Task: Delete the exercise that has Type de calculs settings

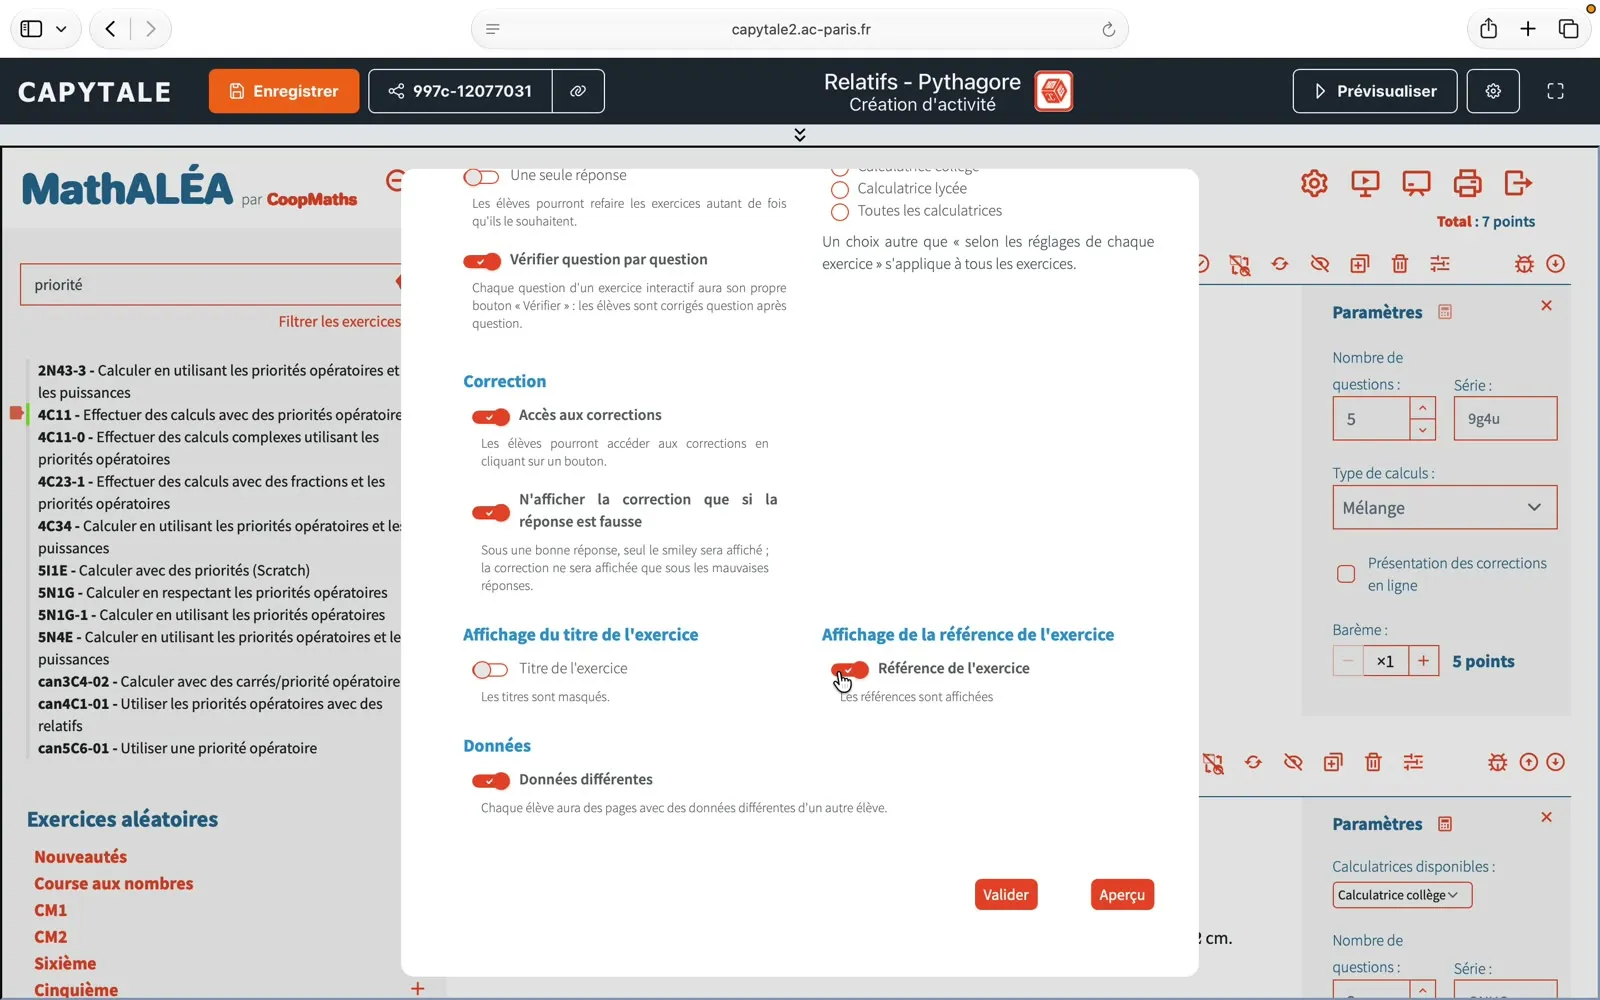Action: click(x=1400, y=264)
